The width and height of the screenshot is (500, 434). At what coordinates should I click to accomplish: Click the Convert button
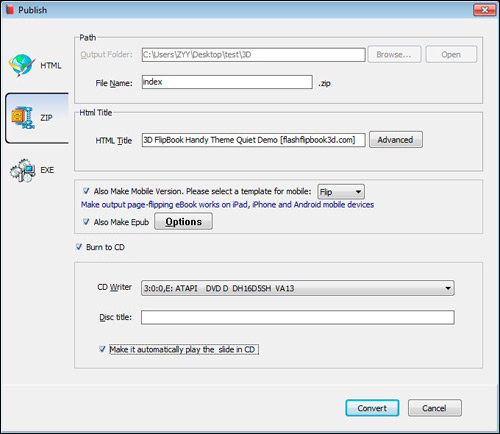click(x=372, y=408)
